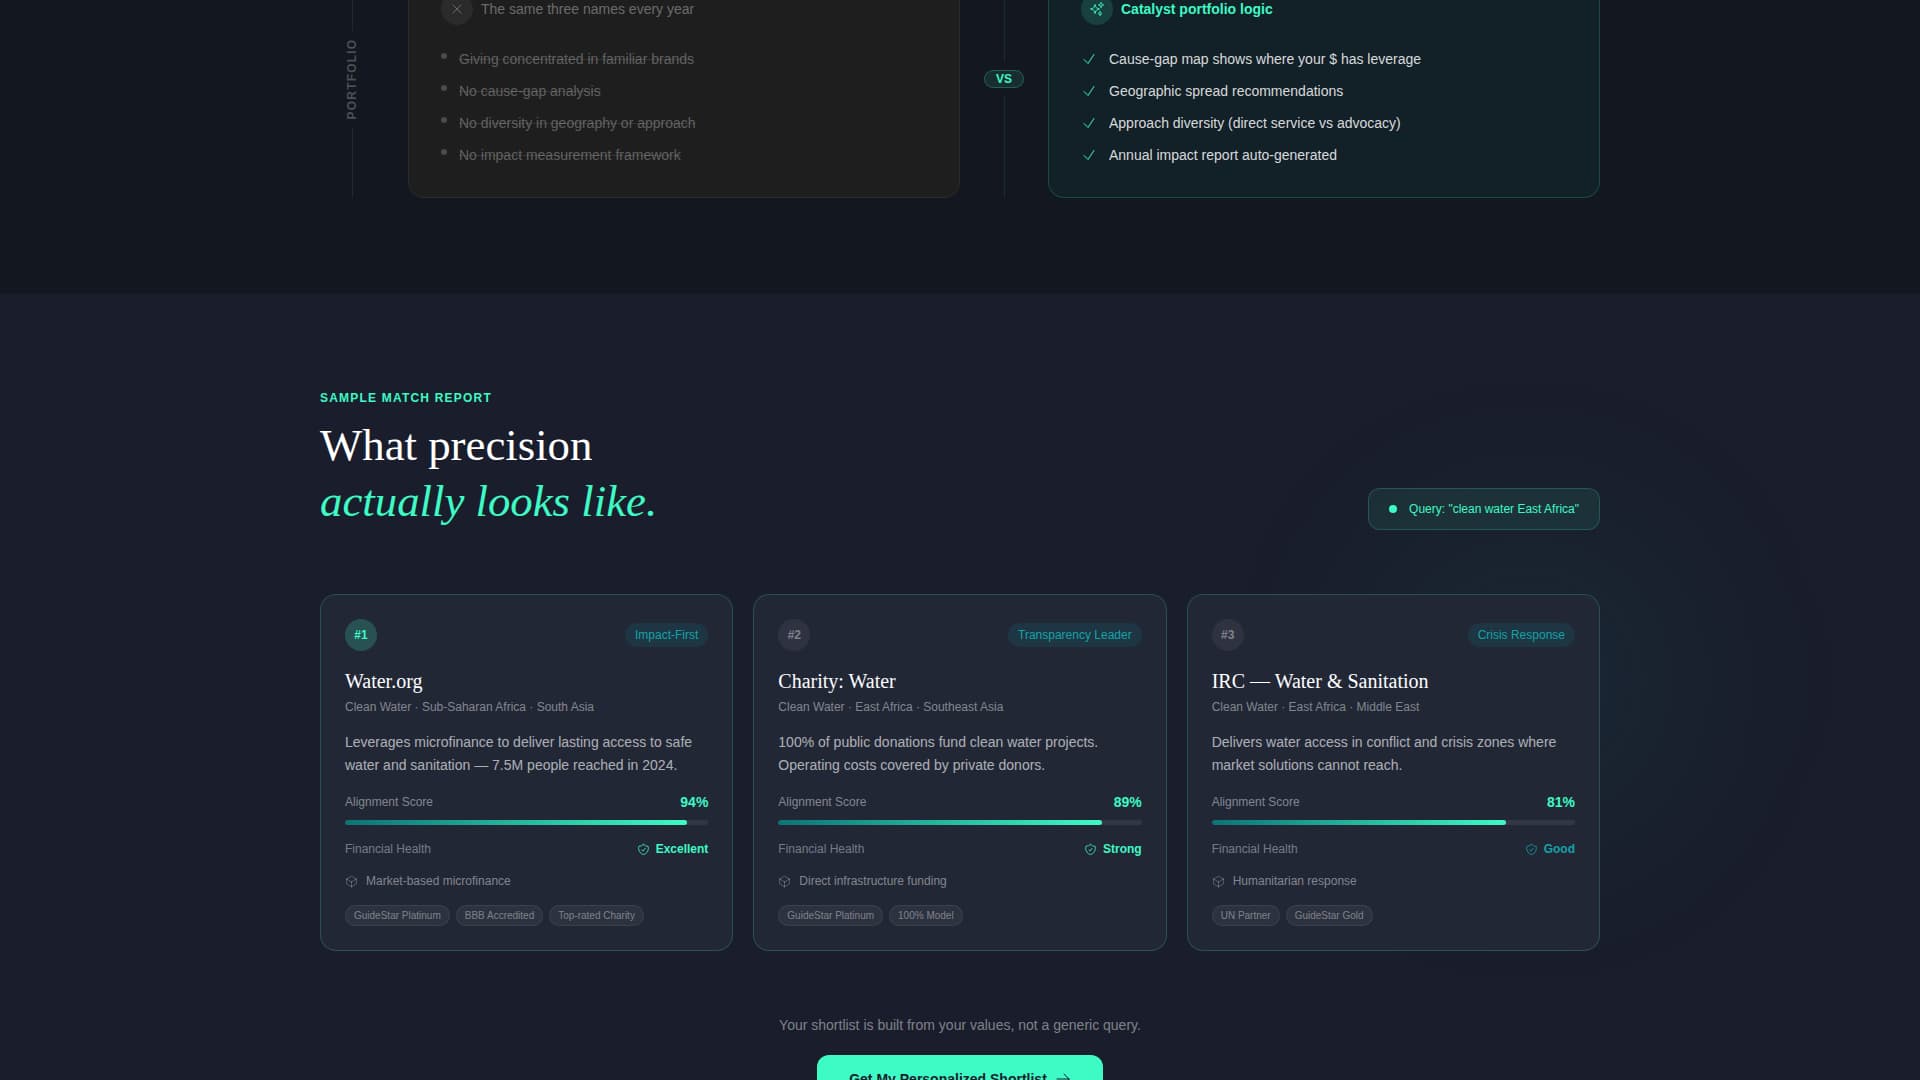Image resolution: width=1920 pixels, height=1080 pixels.
Task: Click the shield icon next to Excellent
Action: 644,850
